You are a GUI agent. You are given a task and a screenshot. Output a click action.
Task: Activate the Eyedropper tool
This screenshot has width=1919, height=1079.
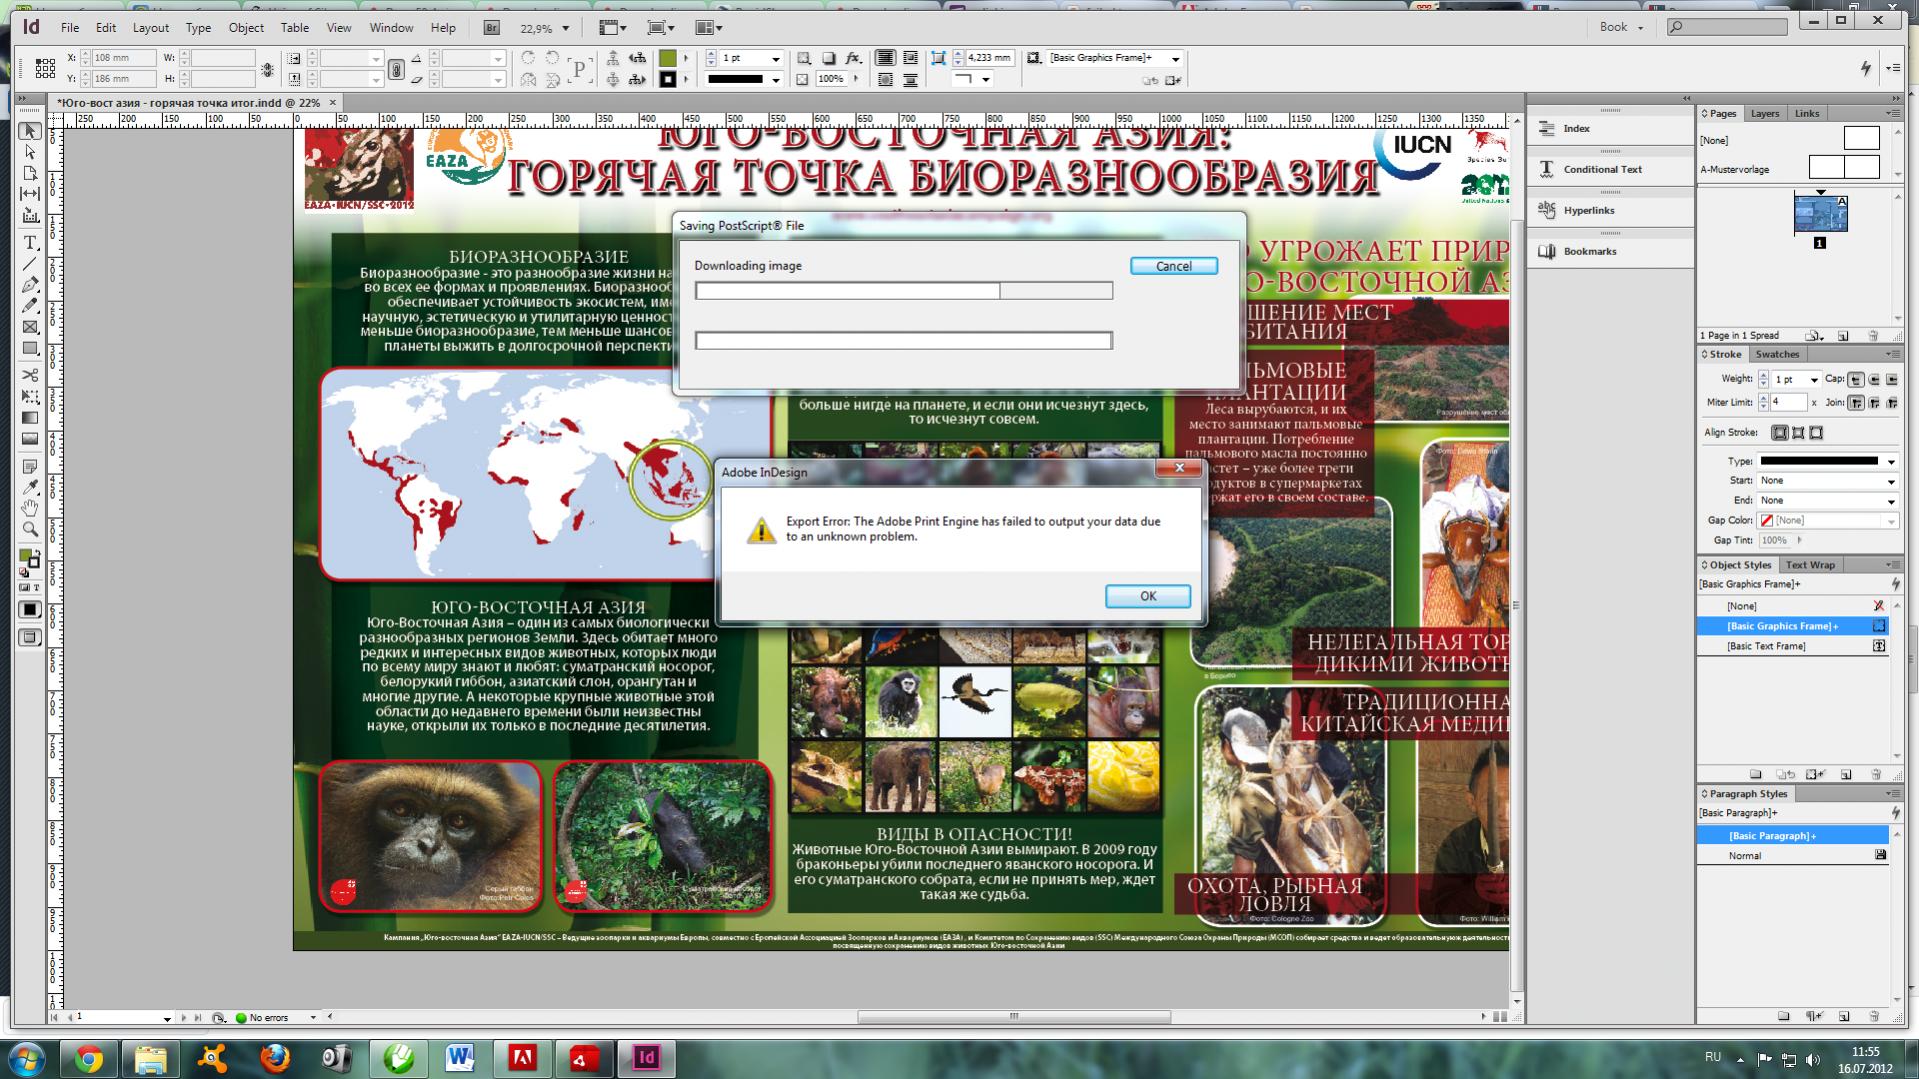30,487
